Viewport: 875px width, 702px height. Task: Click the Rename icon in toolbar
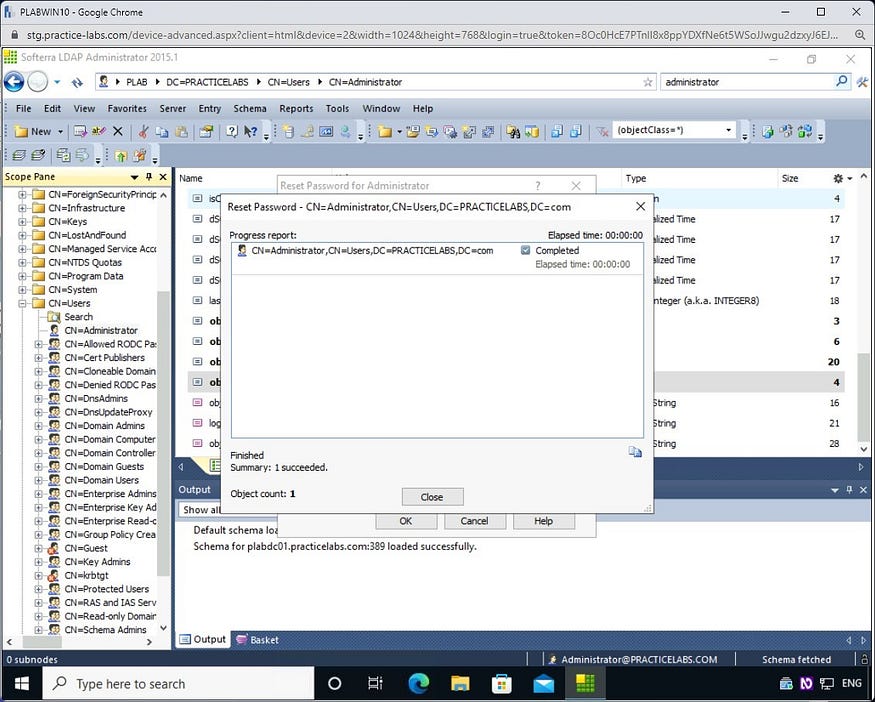[x=99, y=131]
